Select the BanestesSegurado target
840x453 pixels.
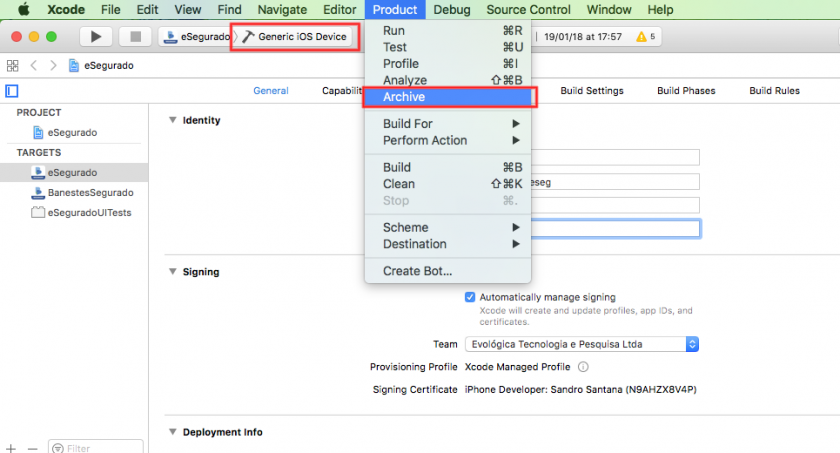pyautogui.click(x=90, y=192)
